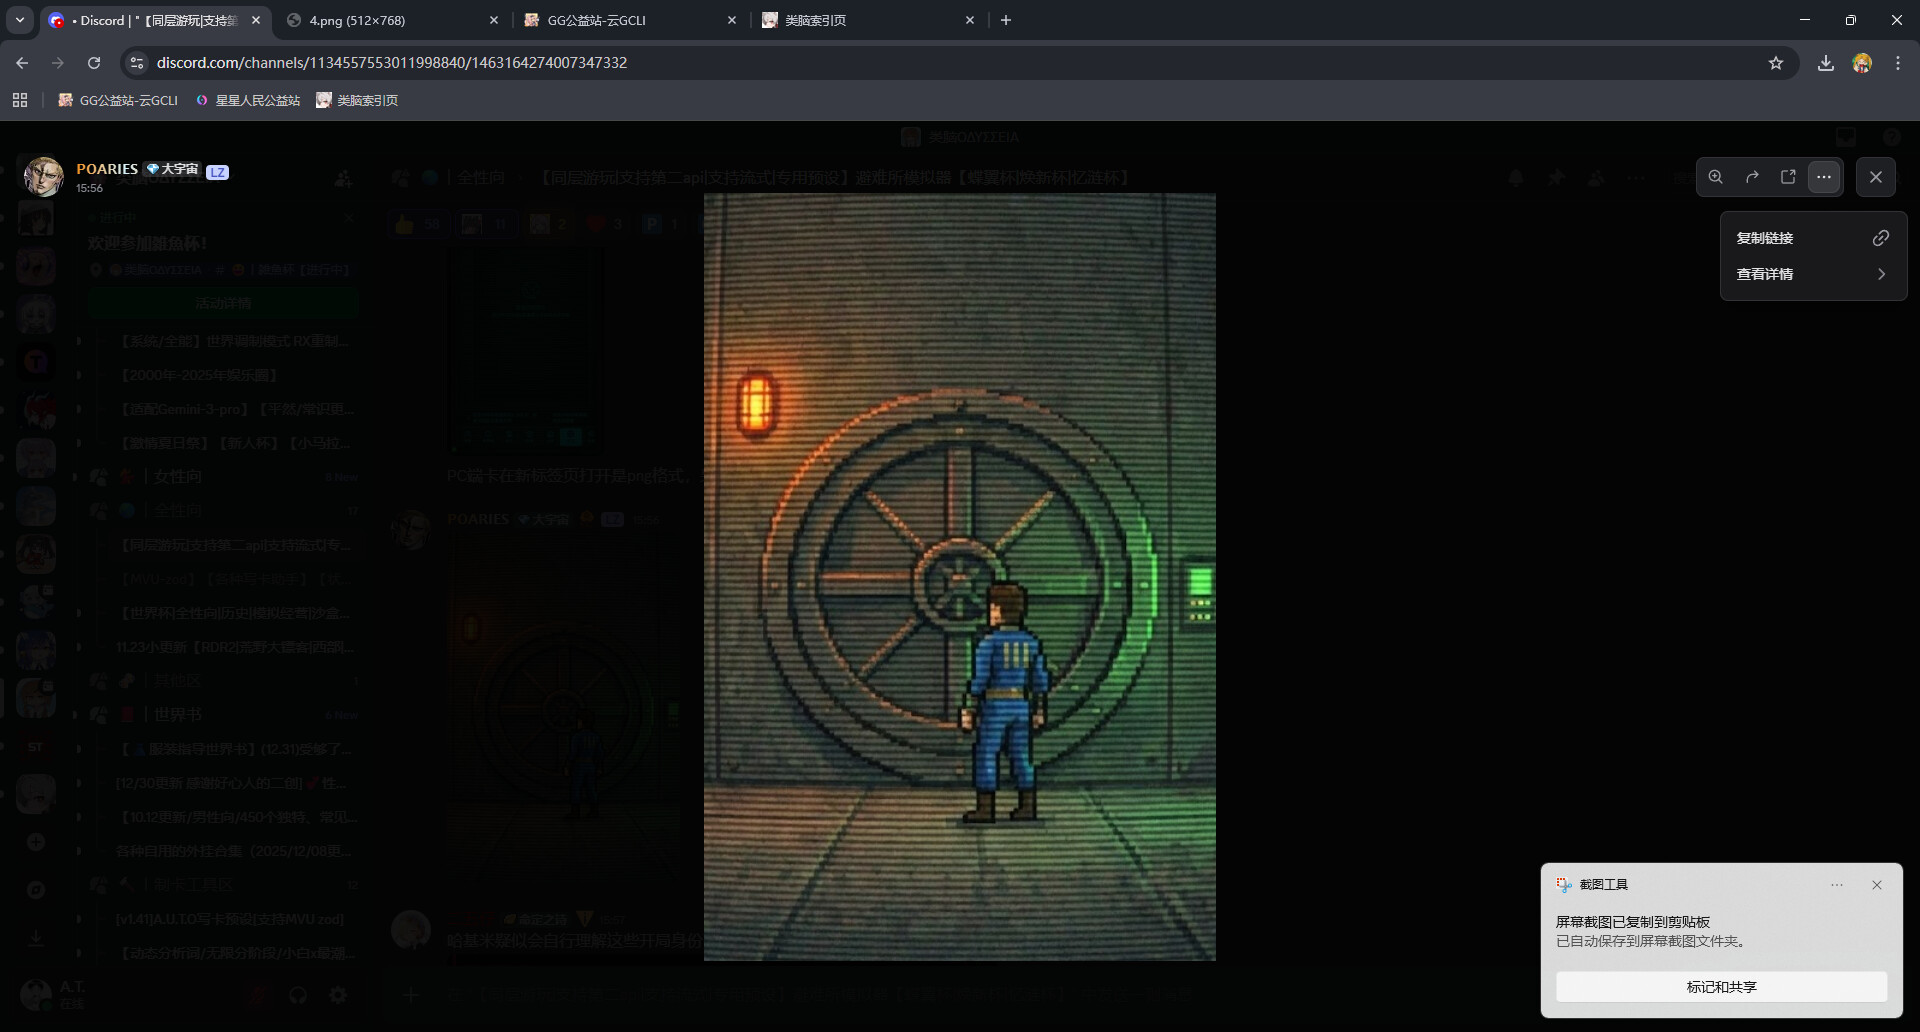The height and width of the screenshot is (1032, 1920).
Task: Click POARIES user avatar in viewer header
Action: [x=43, y=177]
